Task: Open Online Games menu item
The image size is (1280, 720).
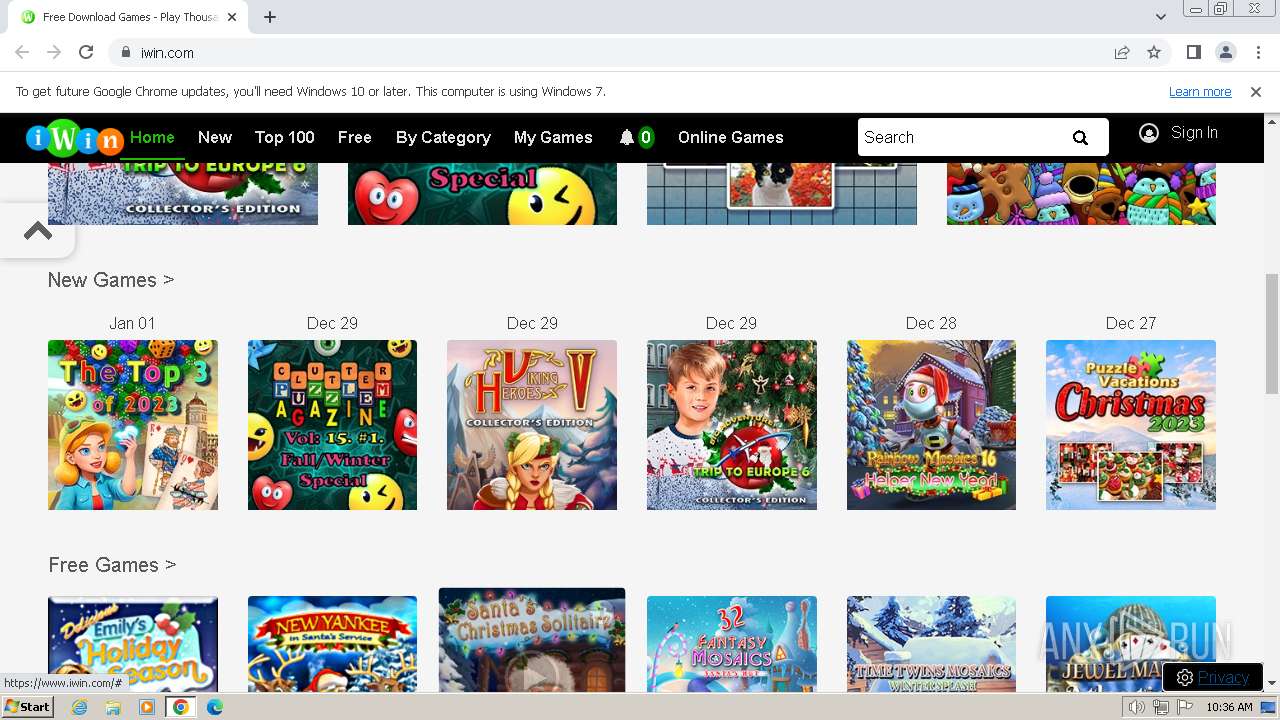Action: (x=731, y=138)
